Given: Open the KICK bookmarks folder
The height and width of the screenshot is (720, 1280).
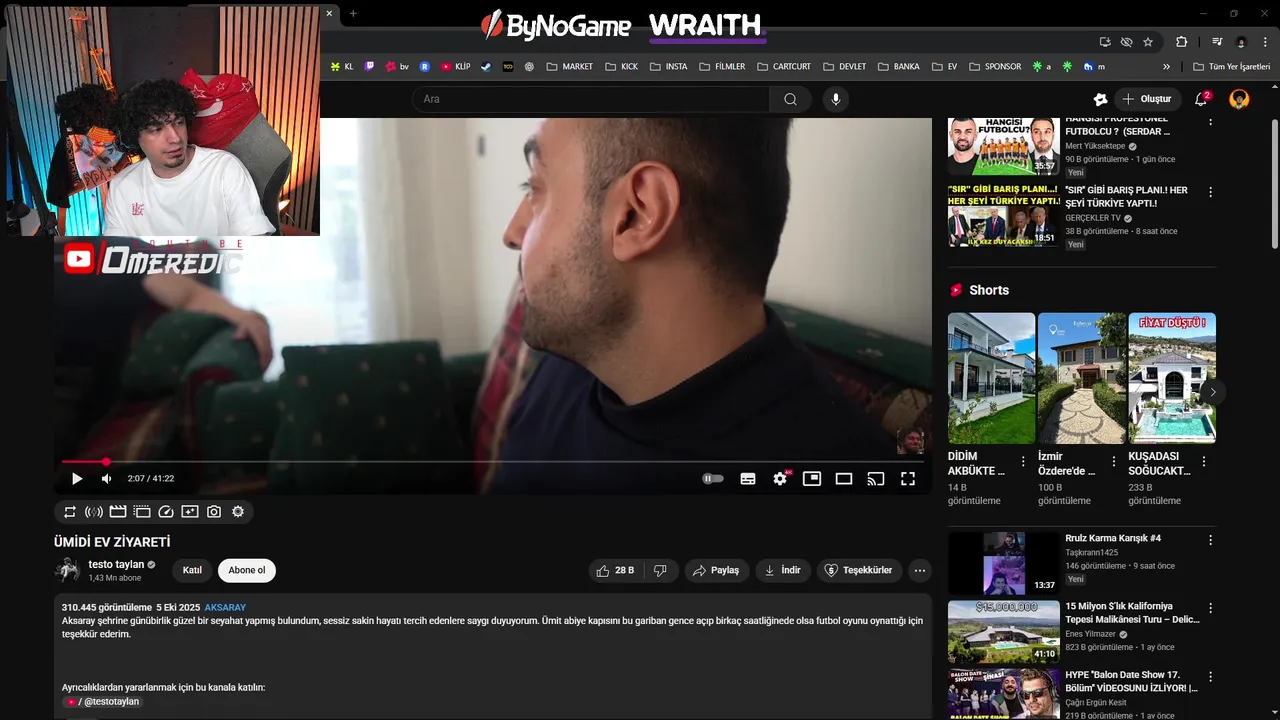Looking at the screenshot, I should coord(621,67).
